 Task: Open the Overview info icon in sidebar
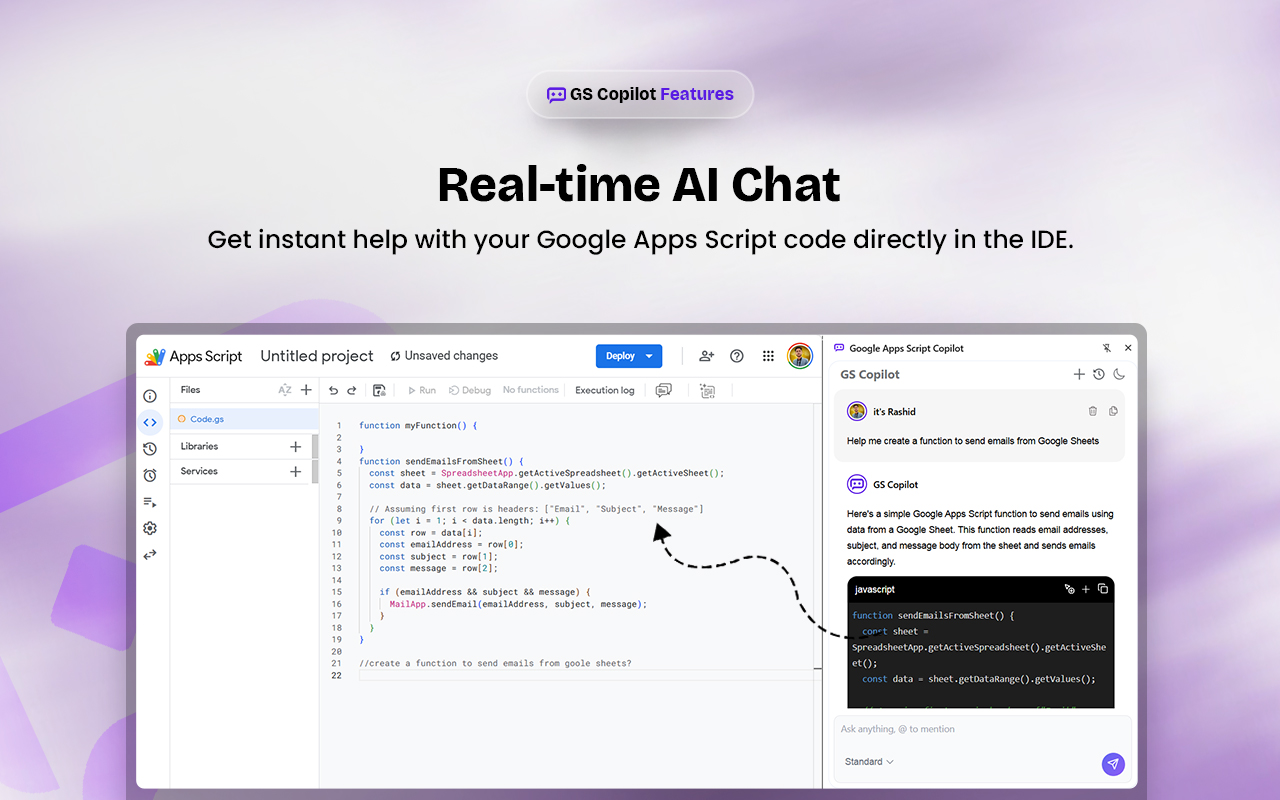(150, 396)
